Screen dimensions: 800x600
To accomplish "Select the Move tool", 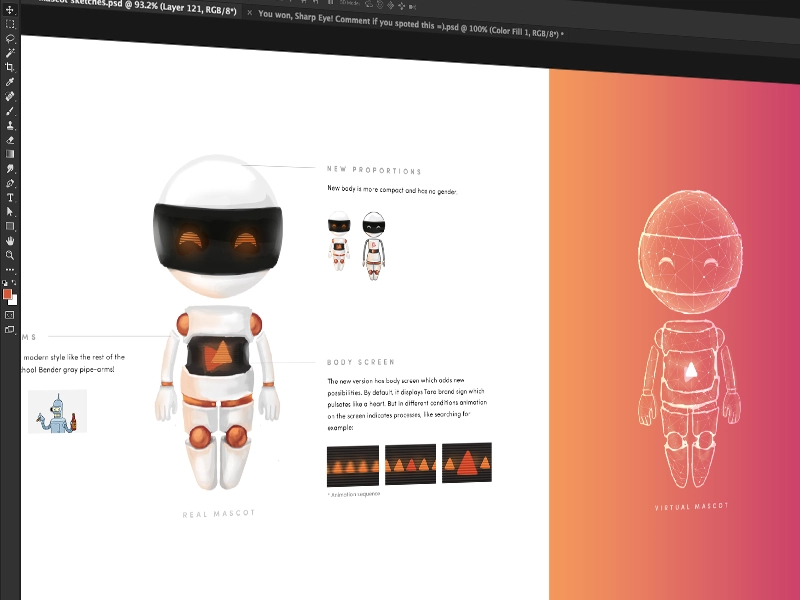I will coord(10,10).
